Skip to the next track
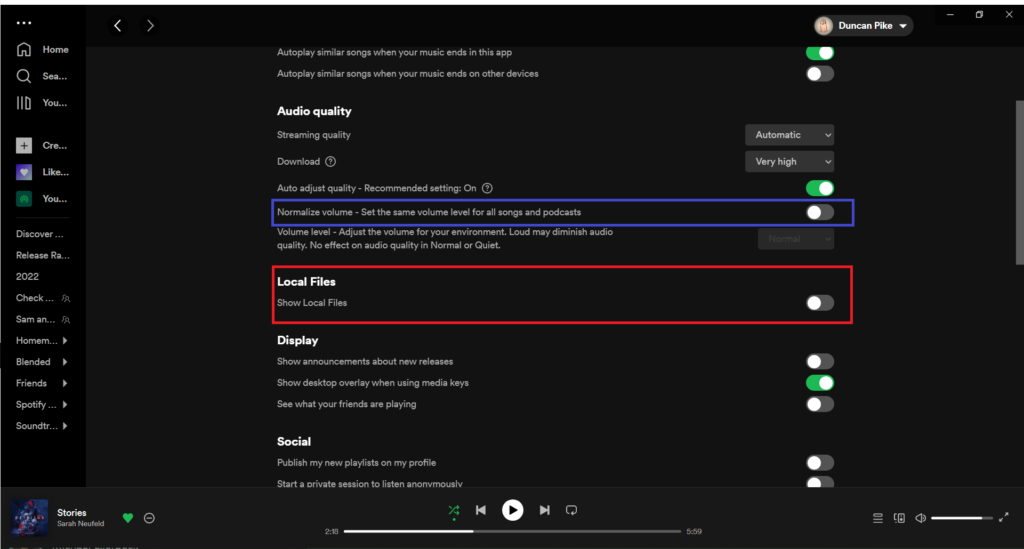Image resolution: width=1024 pixels, height=549 pixels. point(544,510)
